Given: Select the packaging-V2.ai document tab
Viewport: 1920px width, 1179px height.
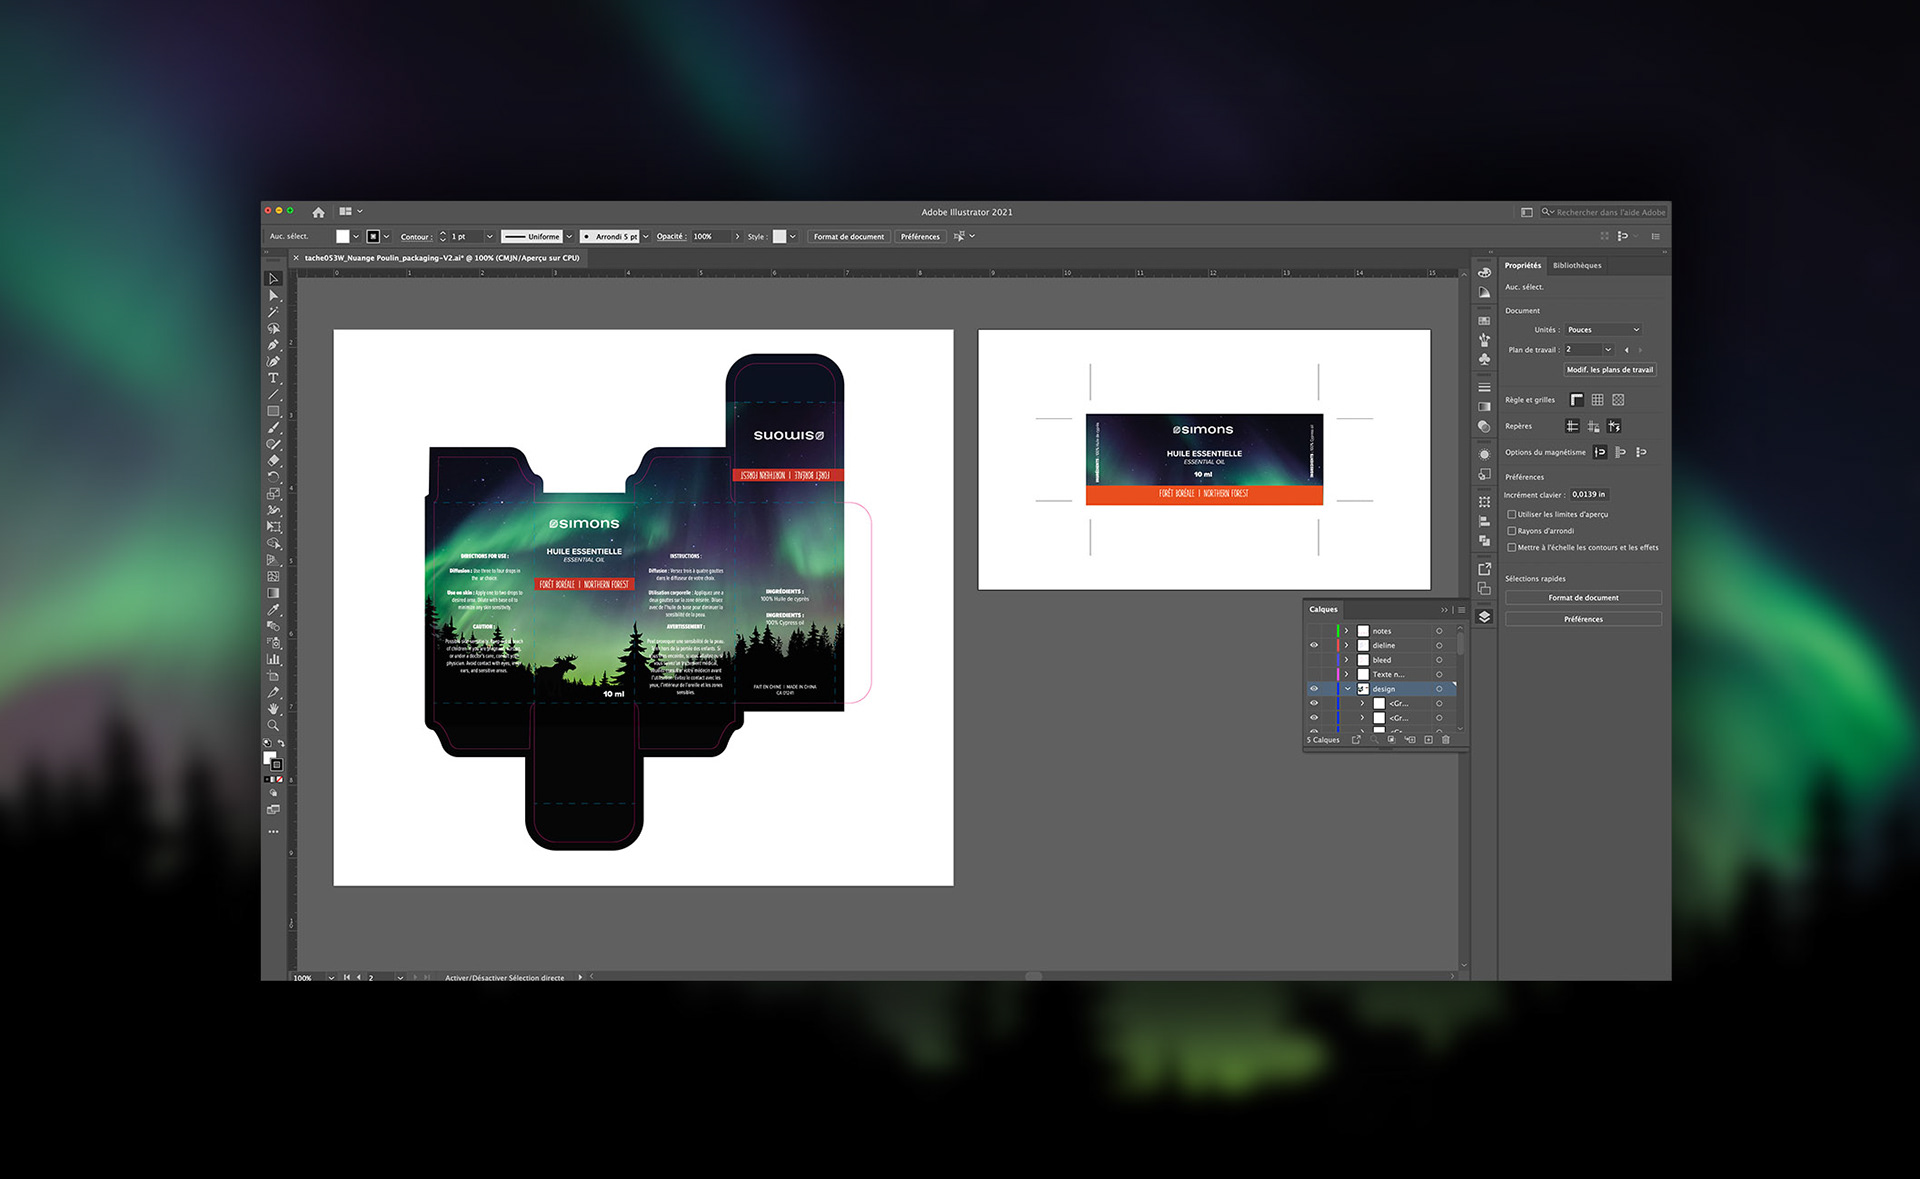Looking at the screenshot, I should pos(441,258).
